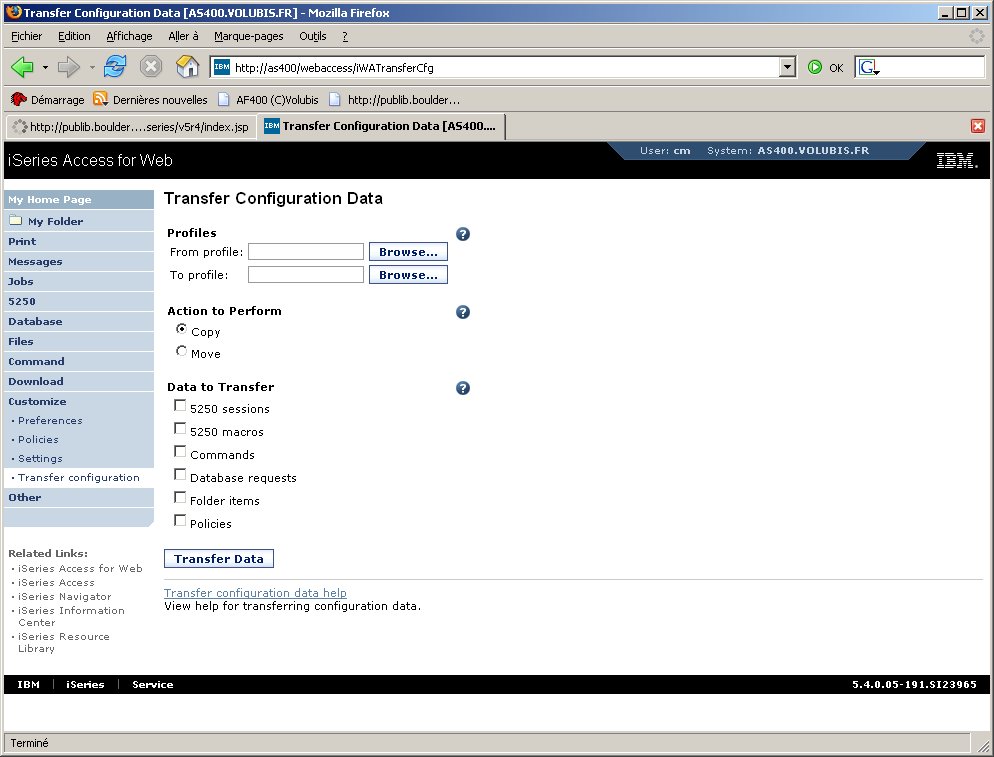The height and width of the screenshot is (757, 994).
Task: Open the browser Home page icon
Action: pos(187,67)
